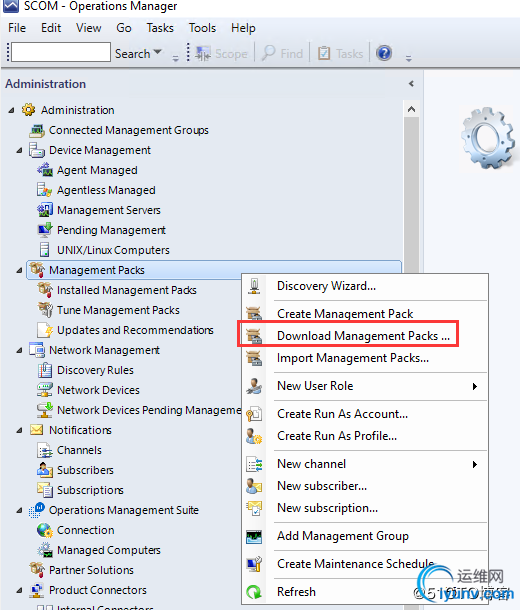Image resolution: width=520 pixels, height=610 pixels.
Task: Open the Tools menu
Action: pos(202,28)
